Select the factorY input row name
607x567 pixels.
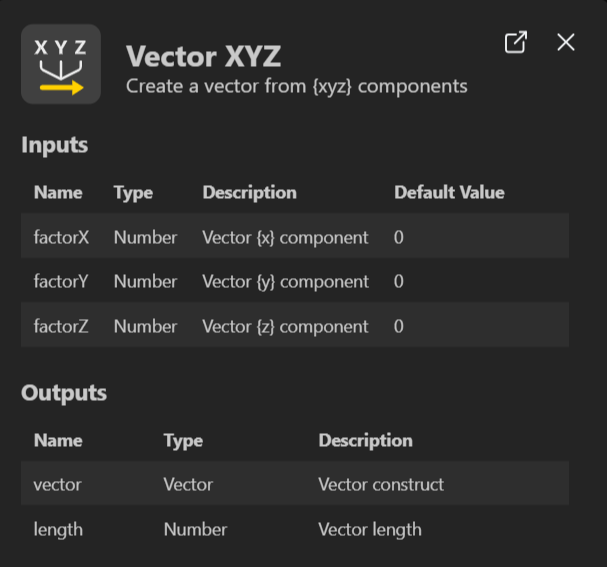[x=61, y=282]
